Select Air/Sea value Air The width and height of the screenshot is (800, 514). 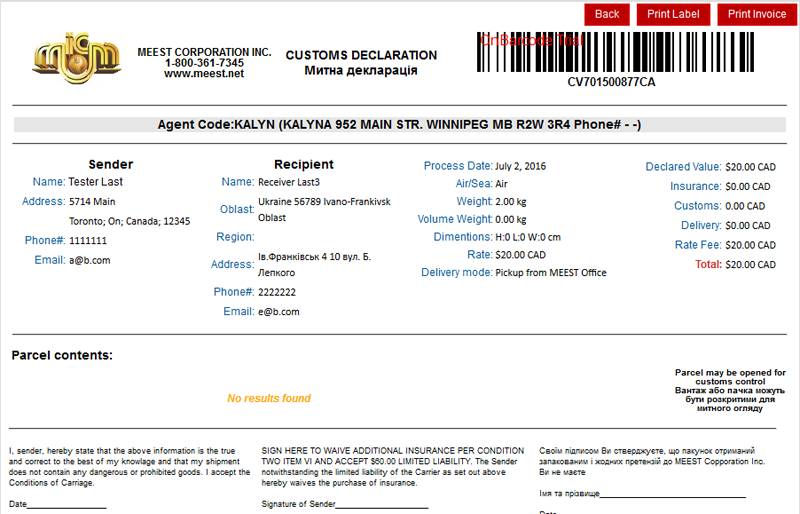click(502, 184)
